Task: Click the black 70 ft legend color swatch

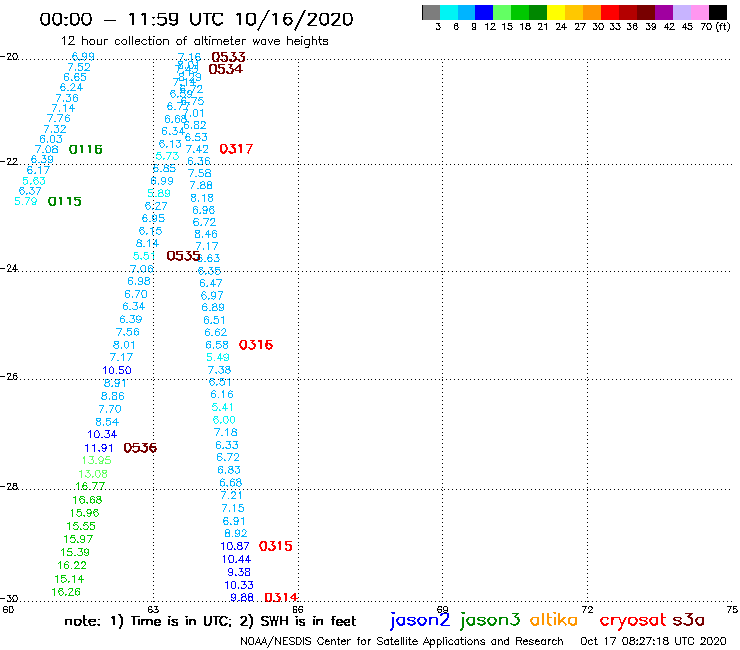Action: [x=718, y=12]
